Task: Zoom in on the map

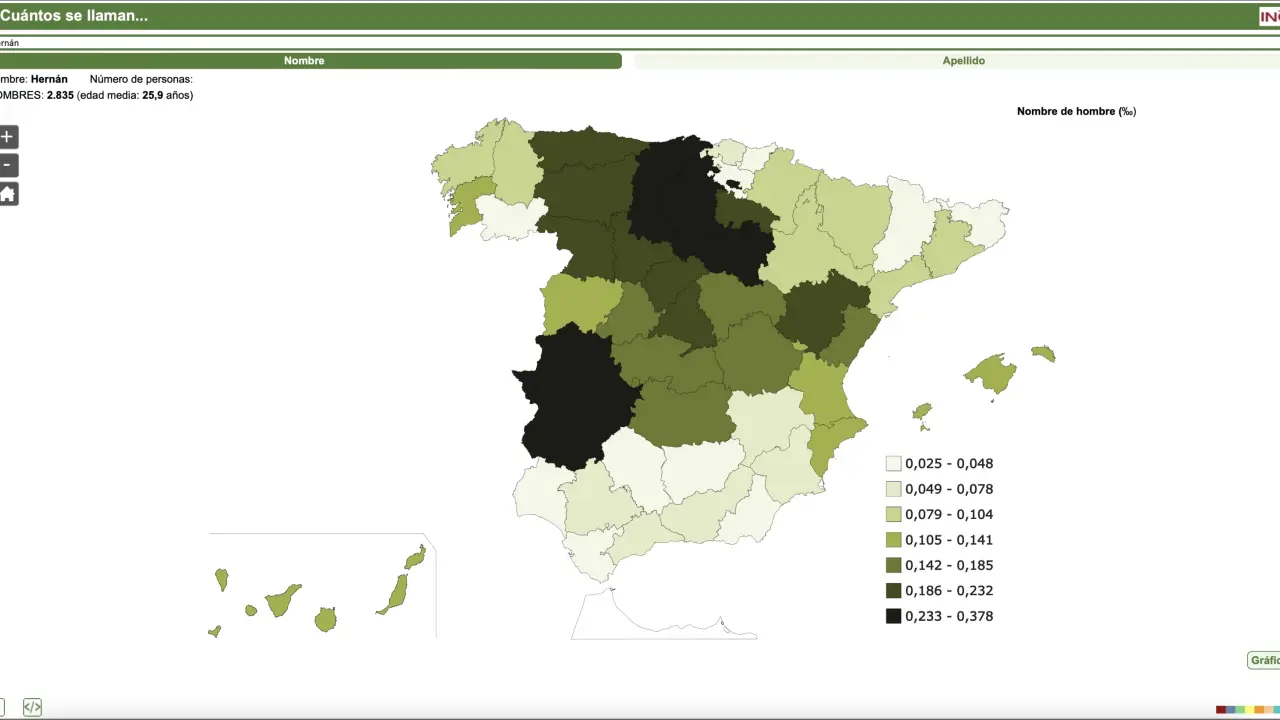Action: pyautogui.click(x=8, y=137)
